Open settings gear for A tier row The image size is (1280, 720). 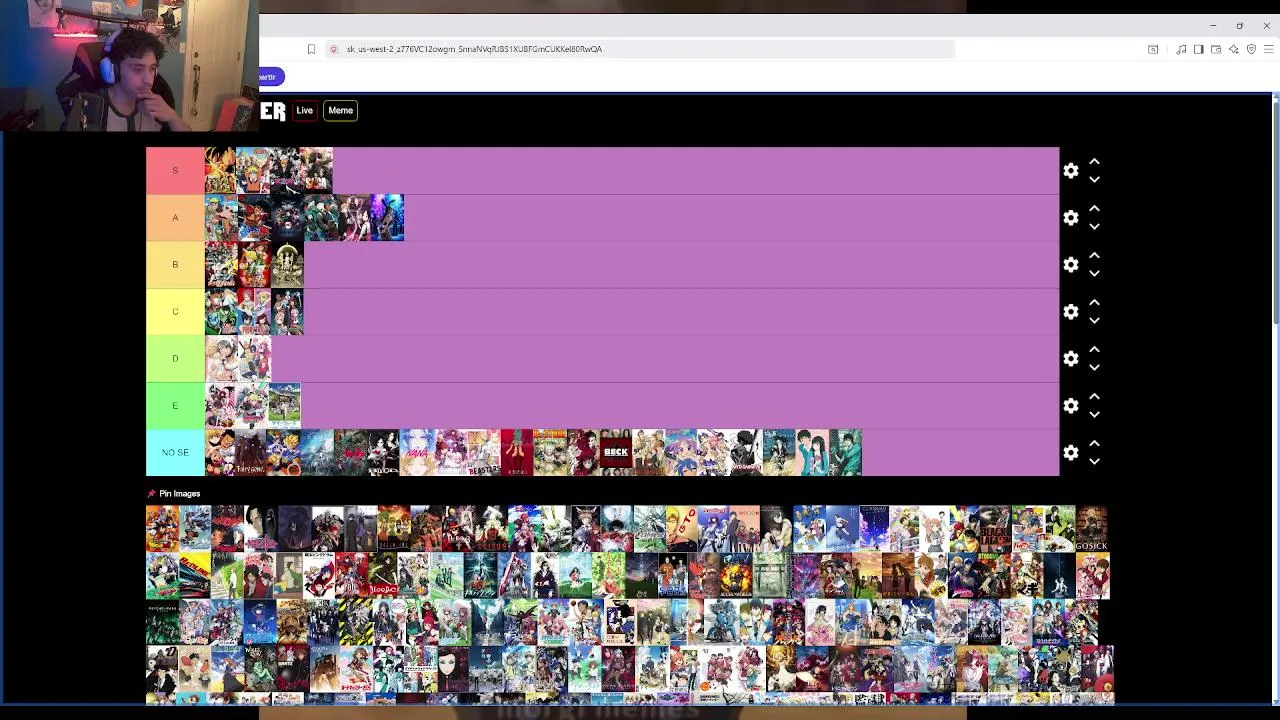click(x=1071, y=218)
